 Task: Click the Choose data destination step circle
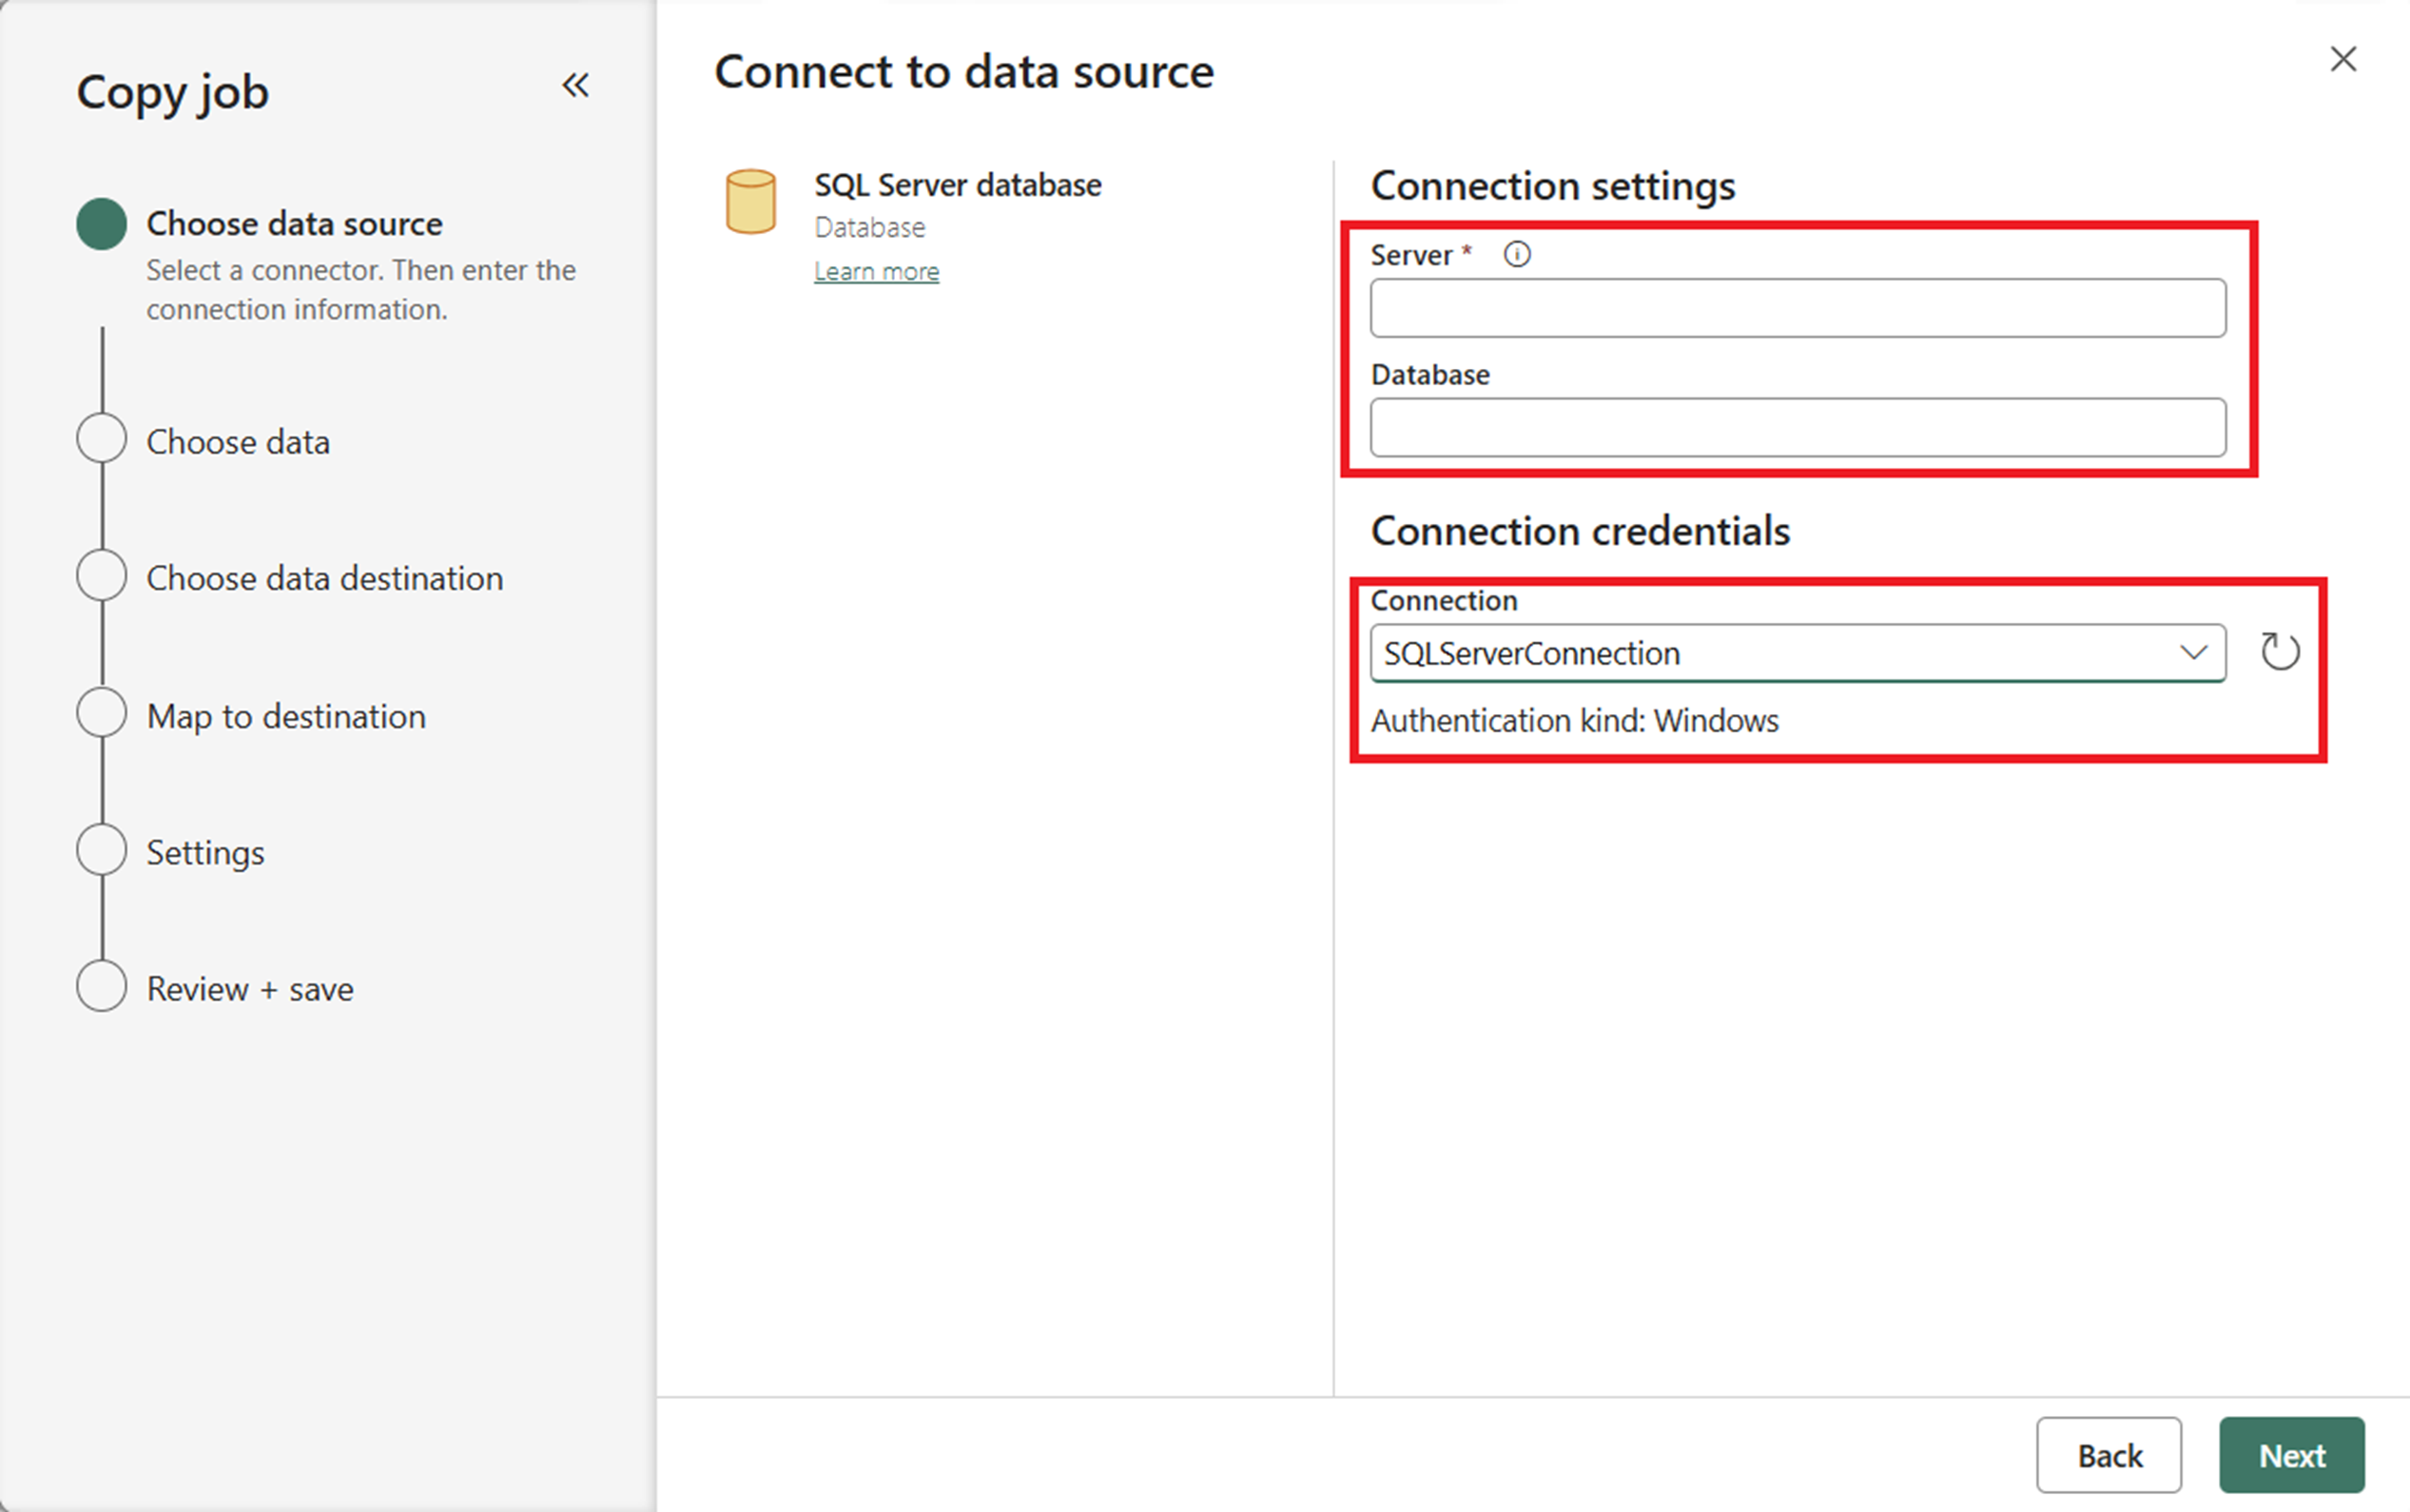(102, 576)
